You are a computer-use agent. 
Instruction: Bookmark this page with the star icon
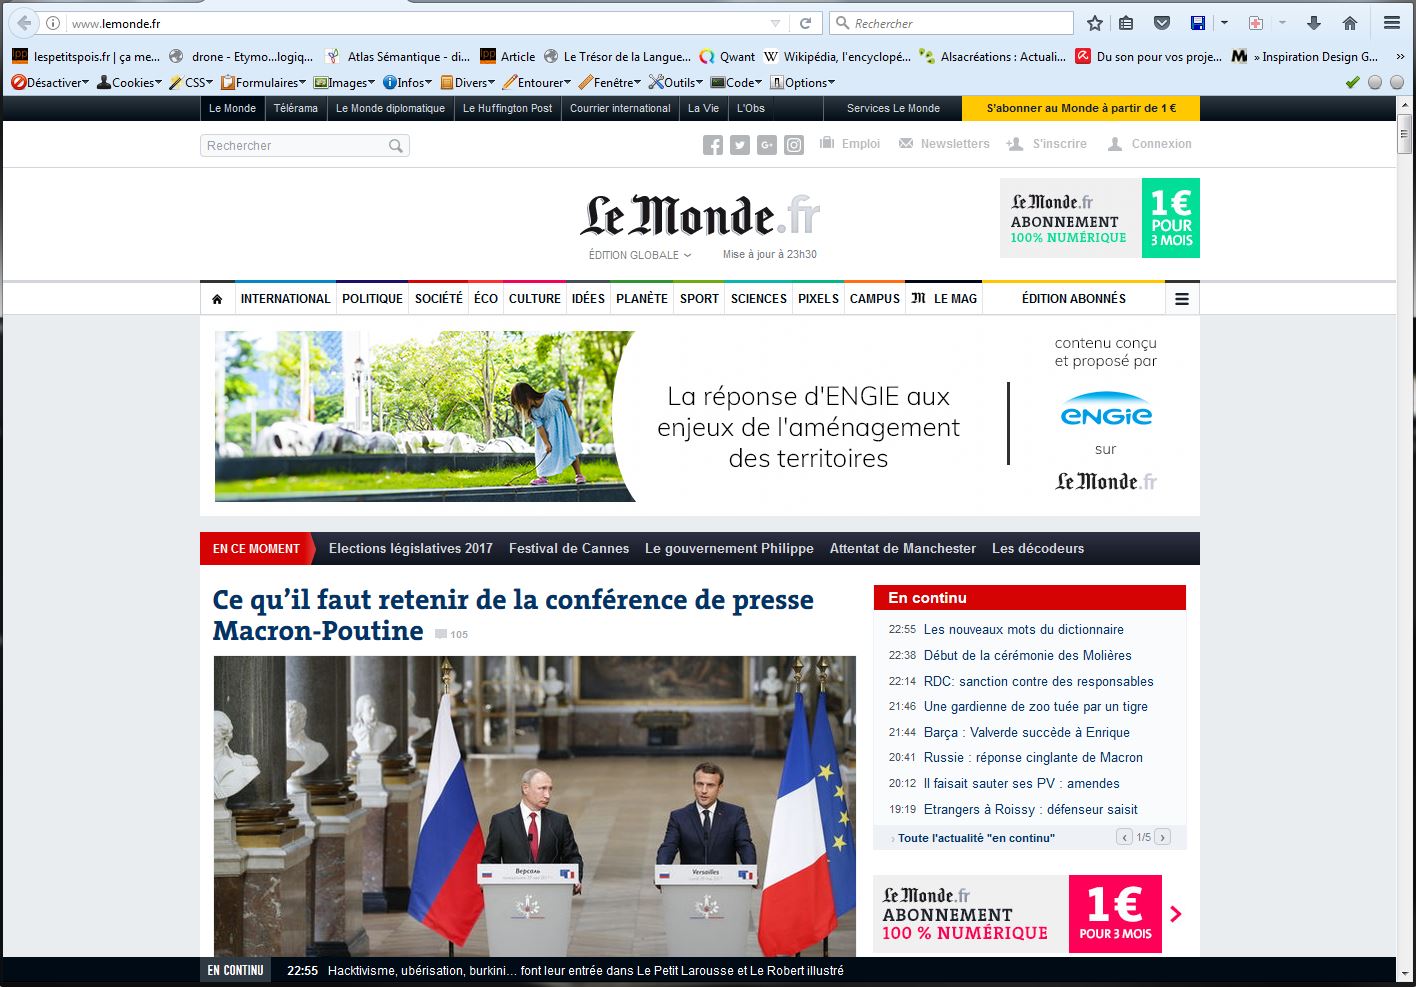click(x=1095, y=23)
